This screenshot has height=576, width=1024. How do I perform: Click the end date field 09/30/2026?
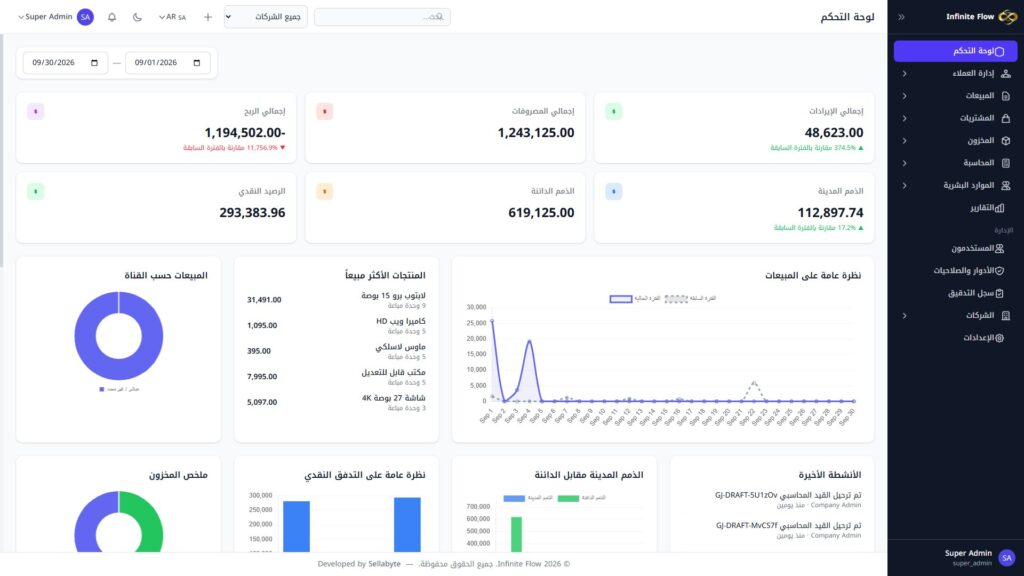[65, 63]
